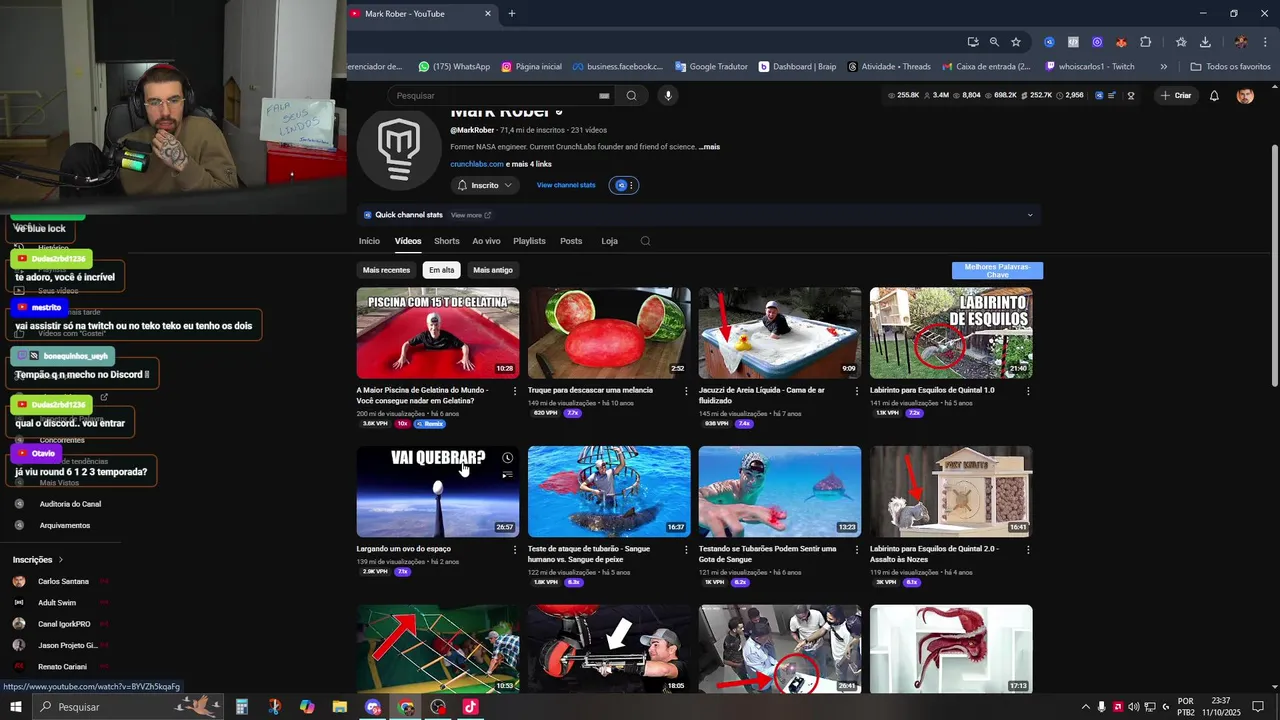Open 'Renato Cariani' subscription channel
Screen dimensions: 1280x720
pyautogui.click(x=62, y=667)
